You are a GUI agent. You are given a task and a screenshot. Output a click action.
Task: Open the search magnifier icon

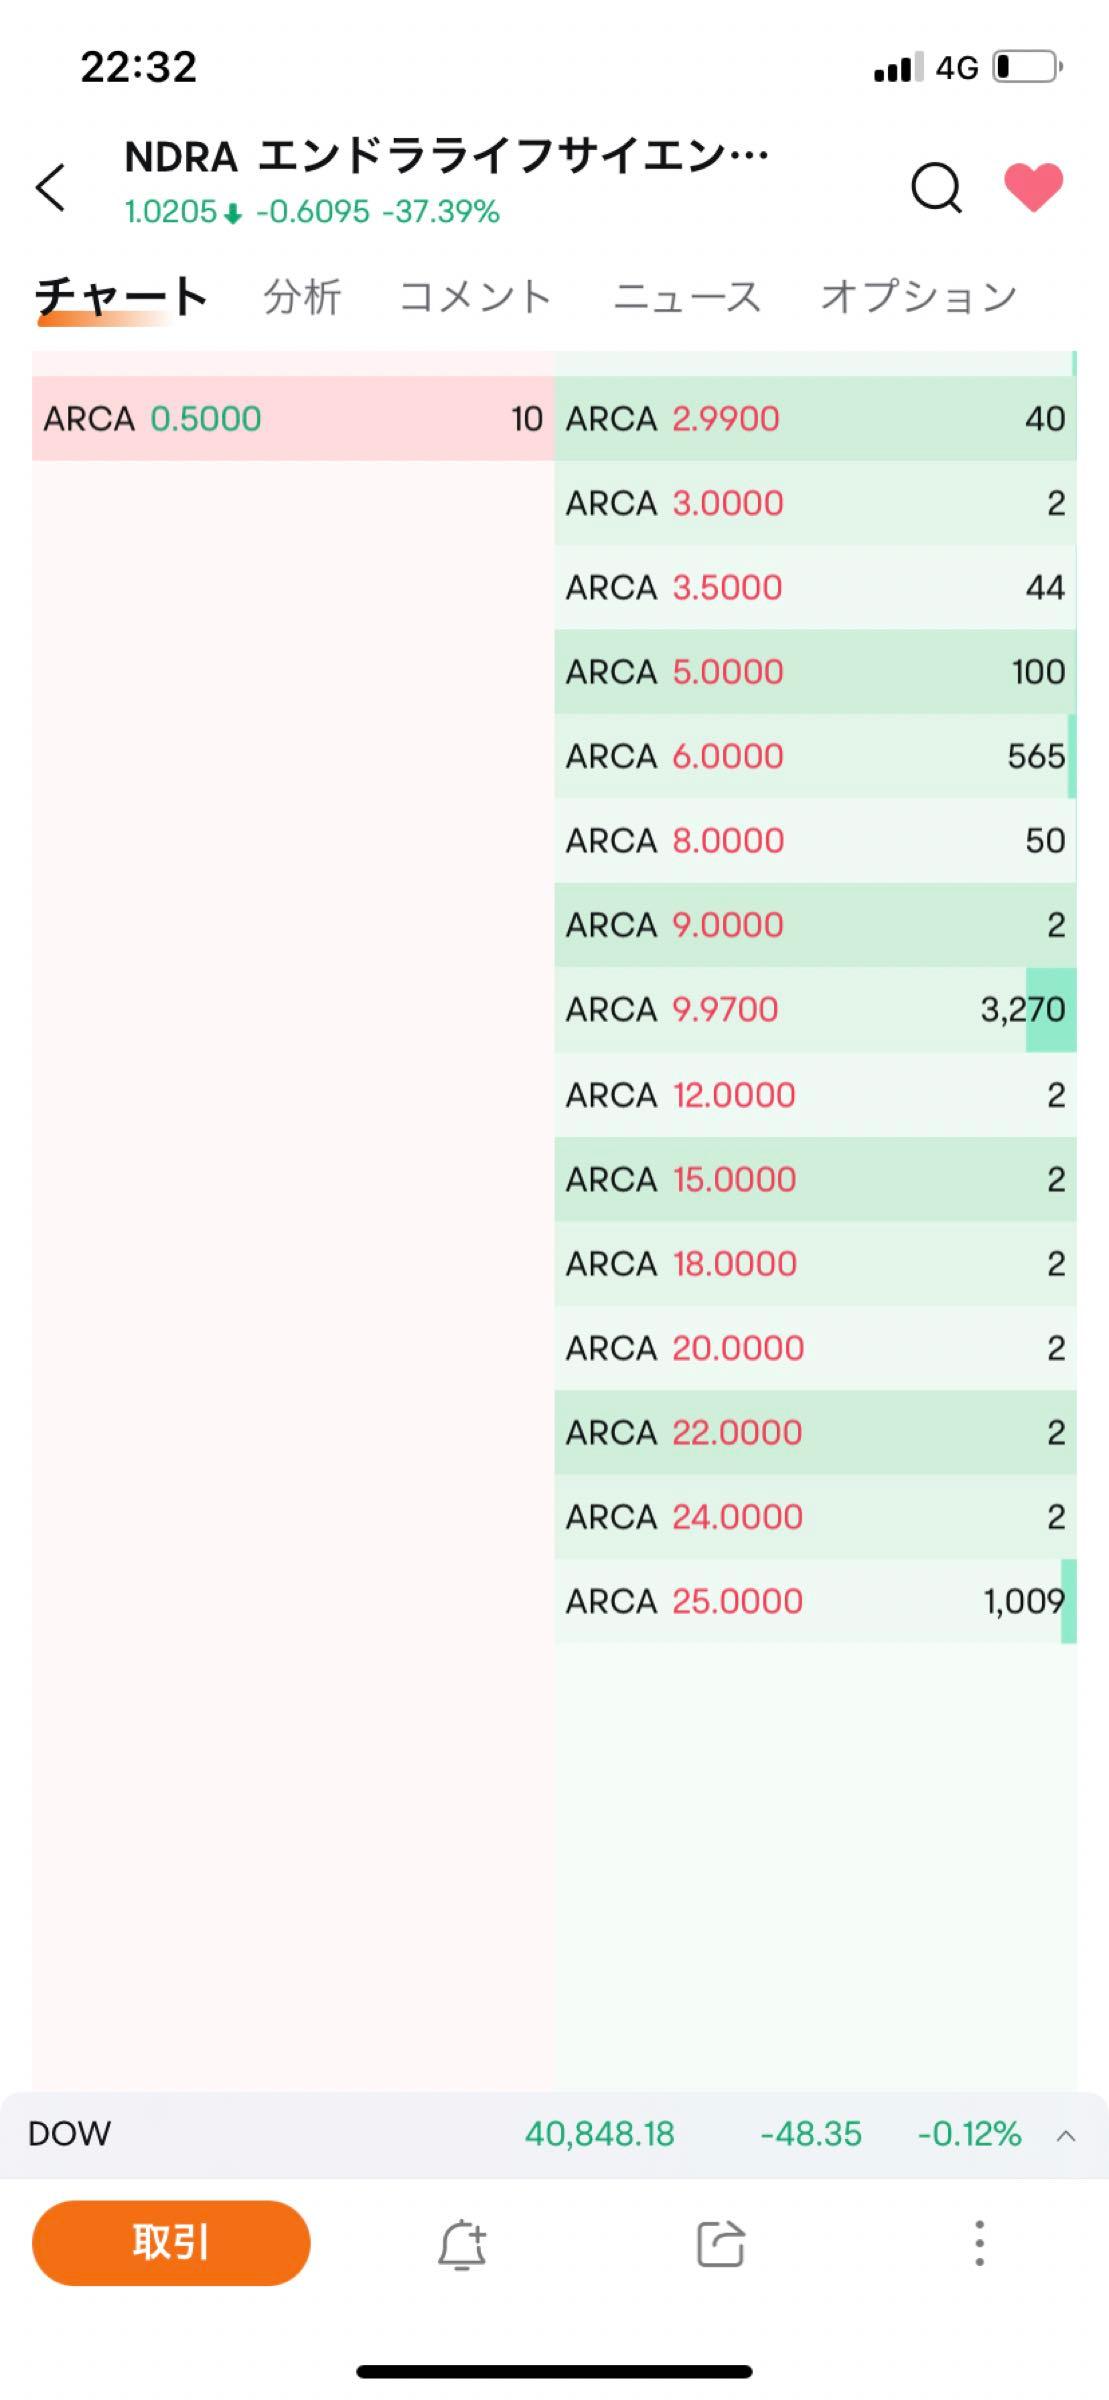click(936, 188)
